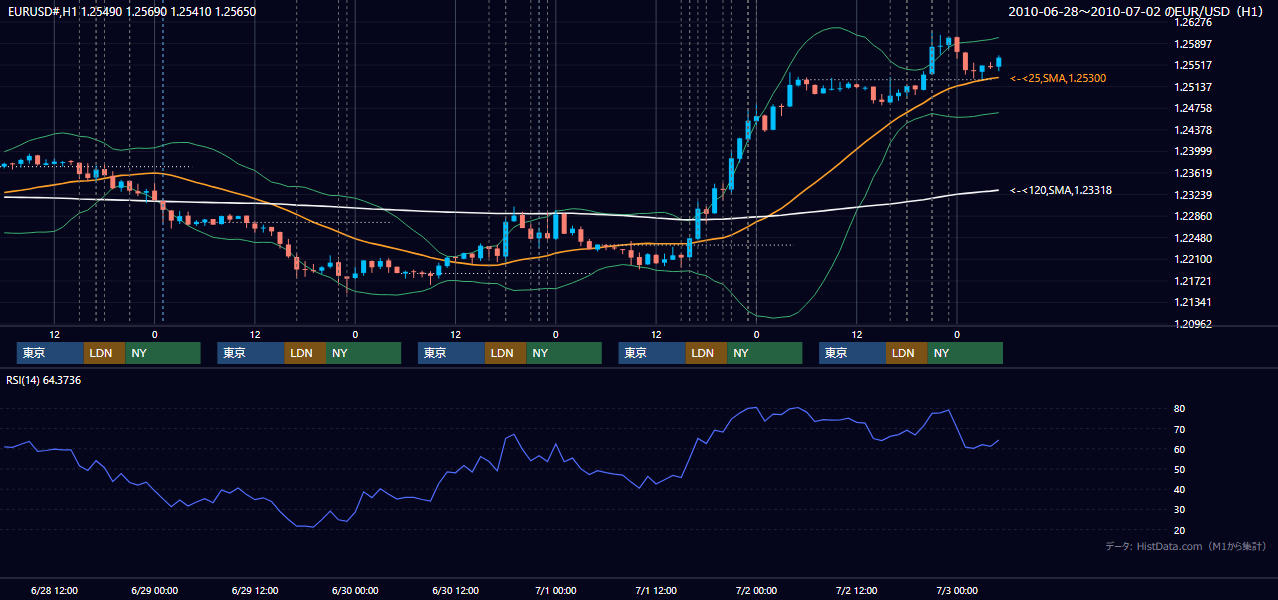Screen dimensions: 1278x600
Task: Click the 7/1 00:00 date label
Action: coord(555,590)
